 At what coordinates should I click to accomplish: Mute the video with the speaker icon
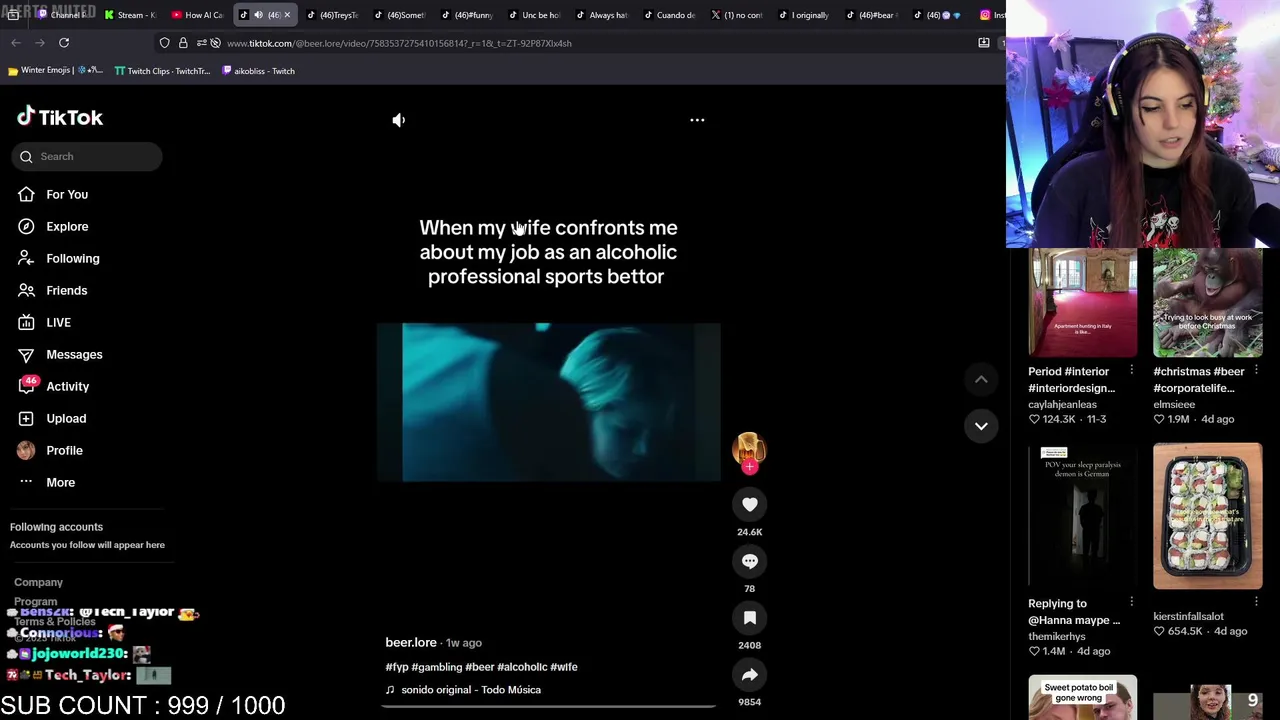tap(399, 120)
